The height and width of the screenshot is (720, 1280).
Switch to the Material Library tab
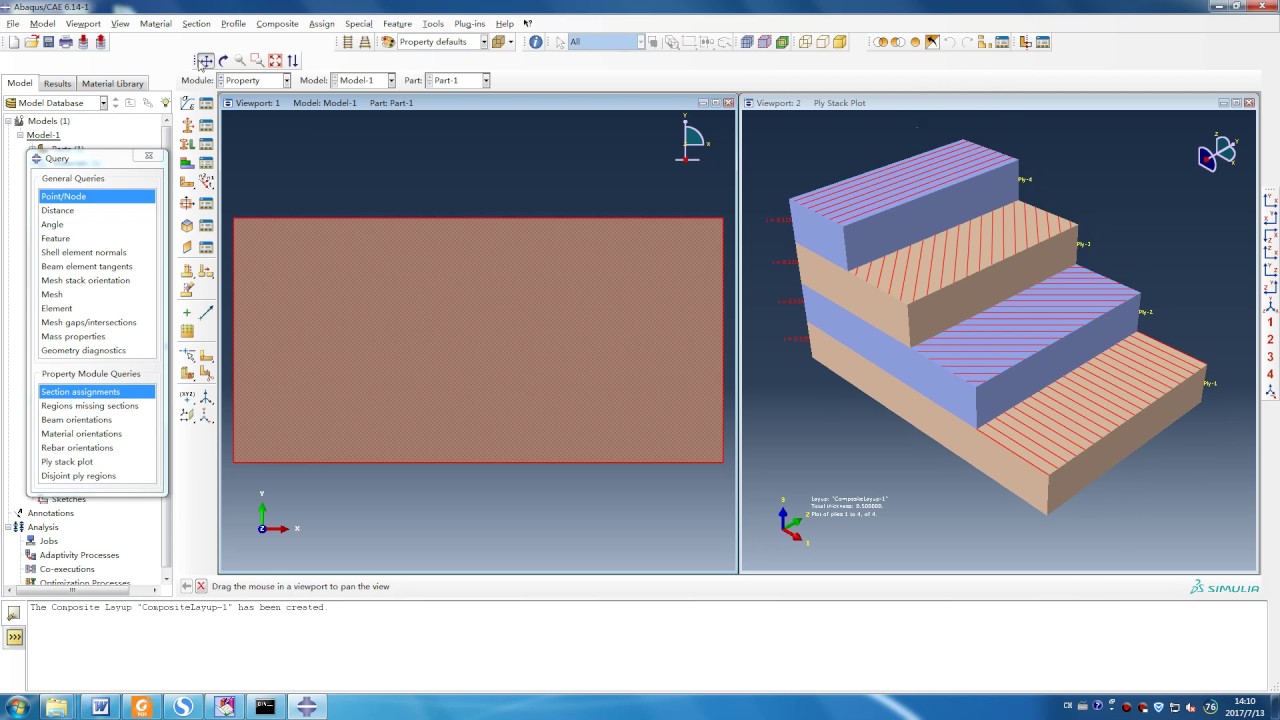coord(113,84)
